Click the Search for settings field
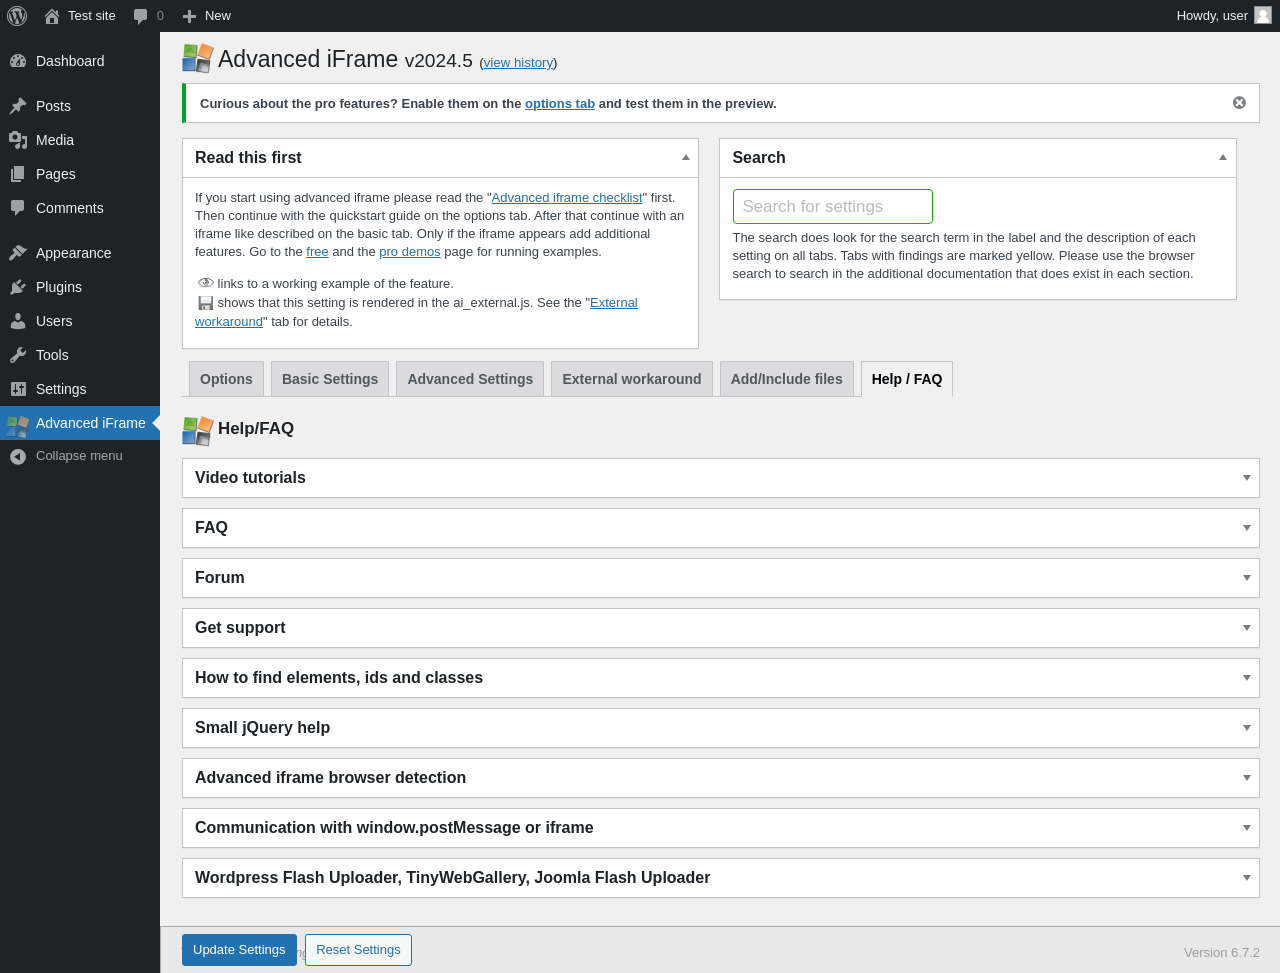This screenshot has width=1280, height=973. 832,207
